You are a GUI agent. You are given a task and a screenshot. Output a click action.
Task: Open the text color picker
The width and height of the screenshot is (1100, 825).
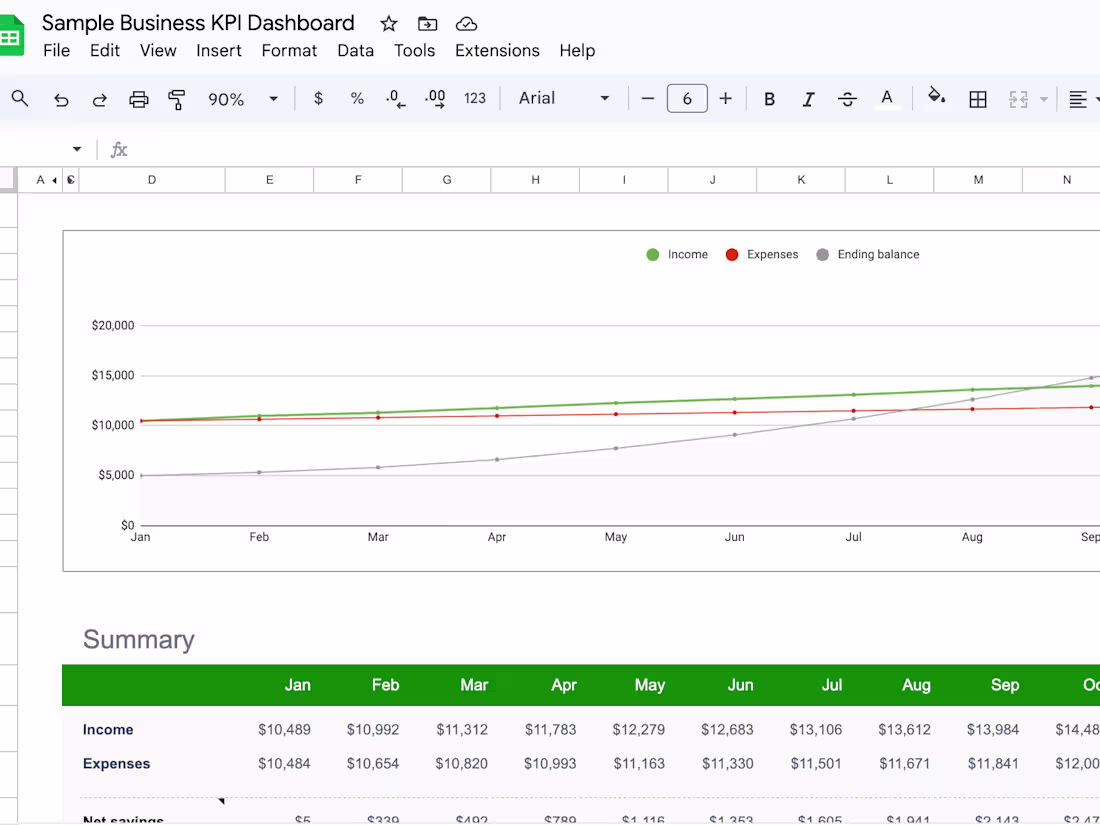pyautogui.click(x=887, y=99)
